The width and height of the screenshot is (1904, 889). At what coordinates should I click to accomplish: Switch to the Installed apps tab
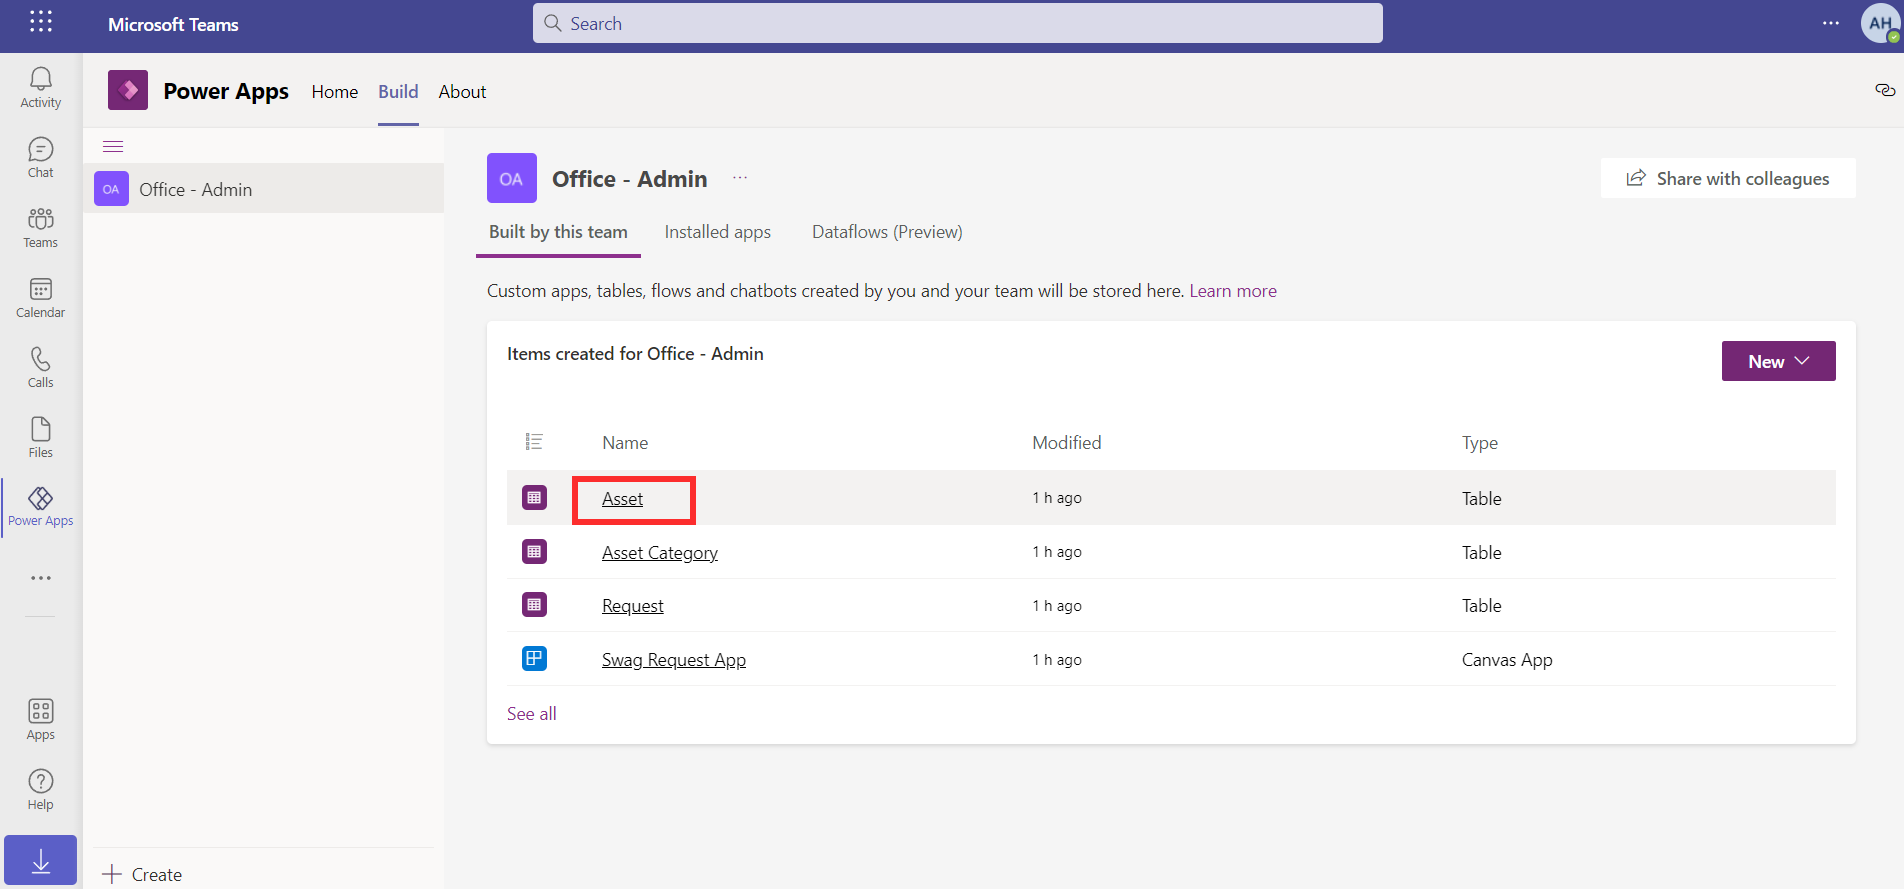pyautogui.click(x=717, y=232)
